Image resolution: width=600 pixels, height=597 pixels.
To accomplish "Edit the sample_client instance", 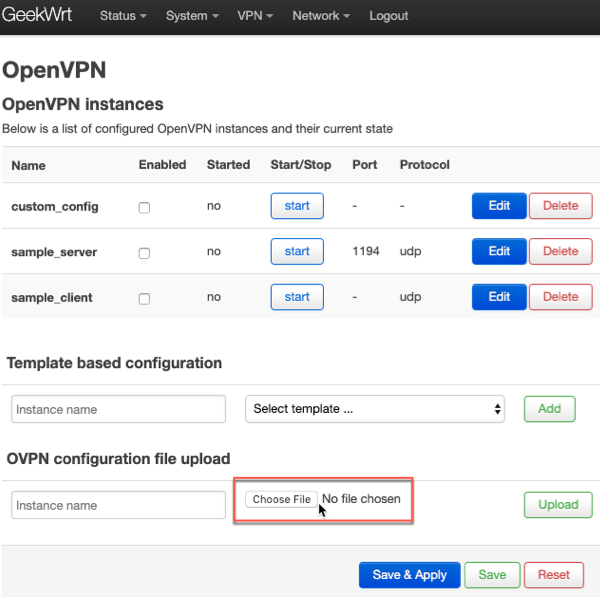I will [x=499, y=297].
